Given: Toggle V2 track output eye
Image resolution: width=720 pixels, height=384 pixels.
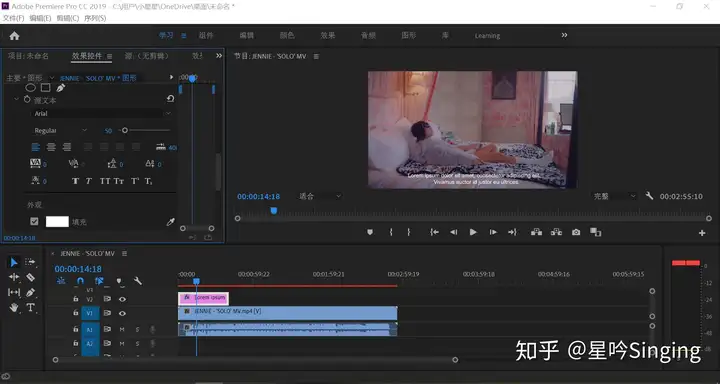Looking at the screenshot, I should tap(122, 299).
